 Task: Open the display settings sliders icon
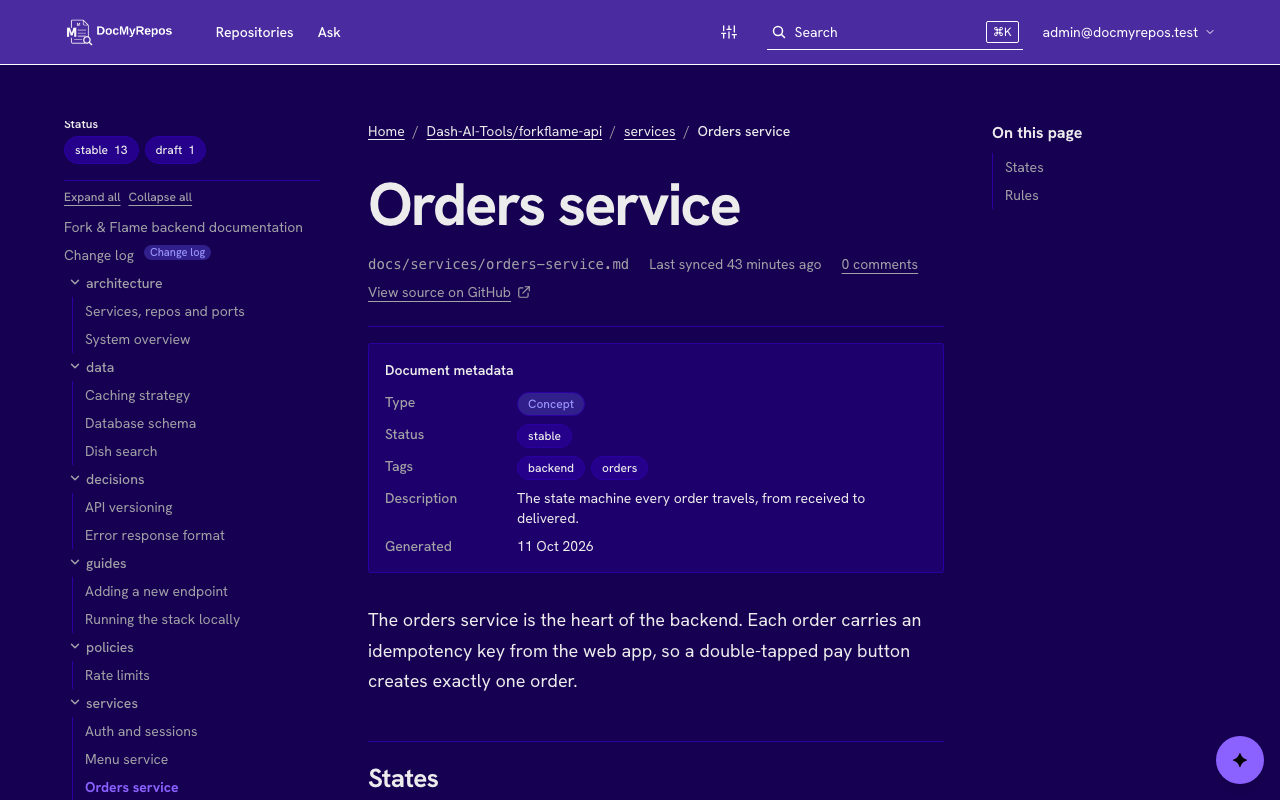point(729,32)
